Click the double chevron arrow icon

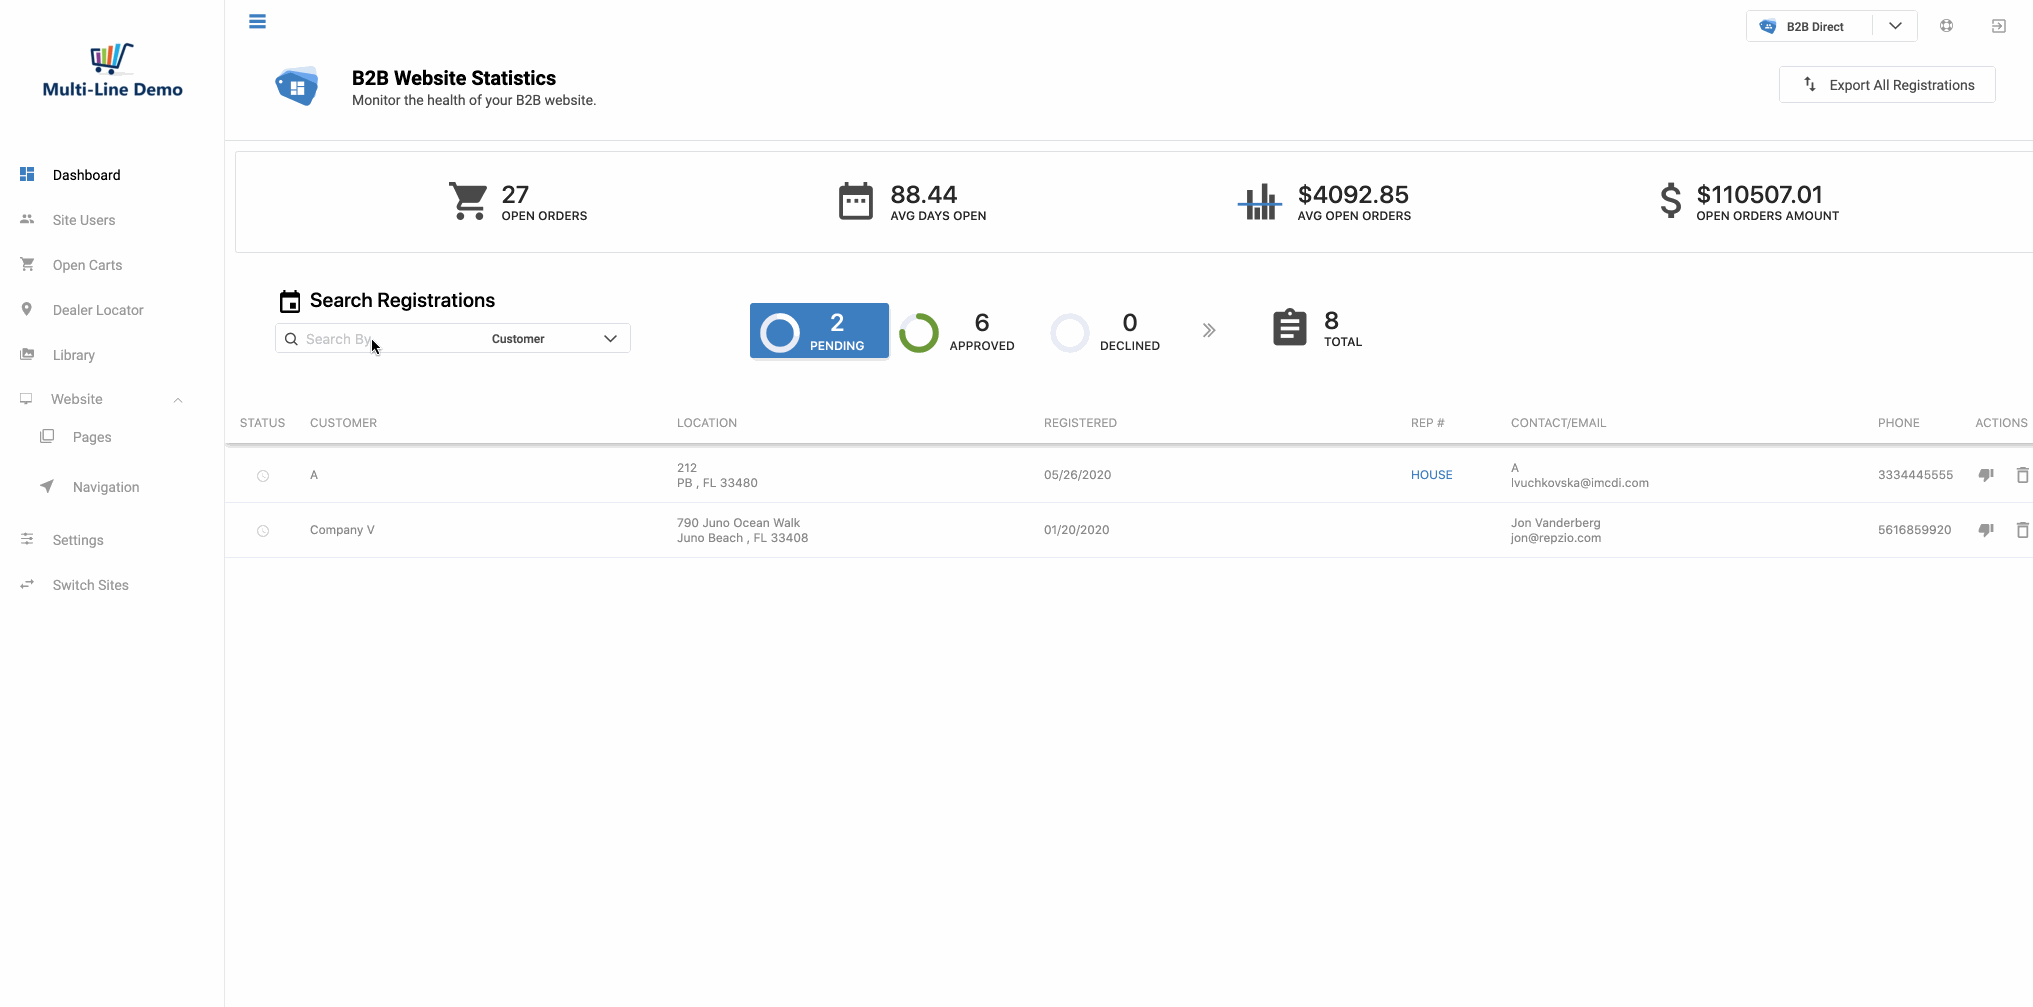[1209, 330]
